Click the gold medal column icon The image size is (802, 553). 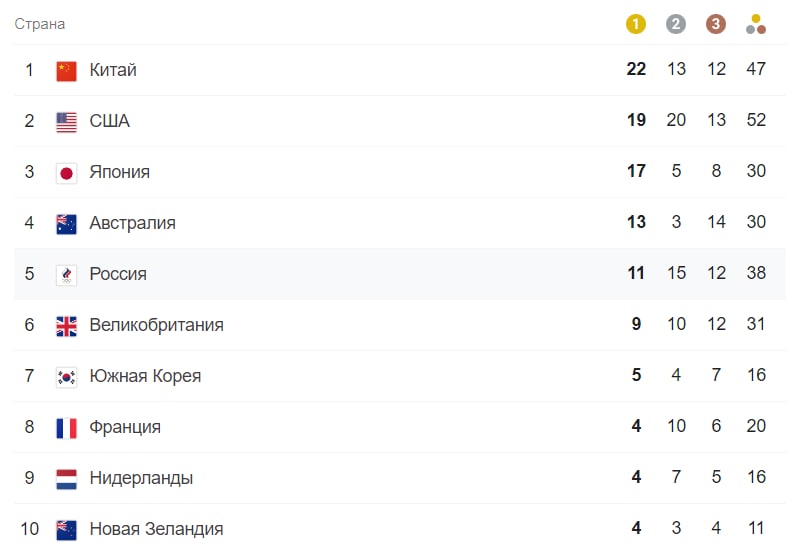click(x=636, y=24)
